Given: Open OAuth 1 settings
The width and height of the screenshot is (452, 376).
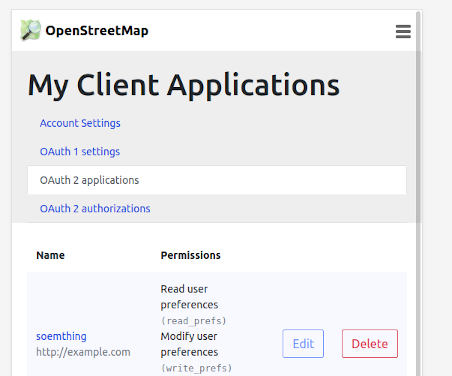Looking at the screenshot, I should click(80, 152).
